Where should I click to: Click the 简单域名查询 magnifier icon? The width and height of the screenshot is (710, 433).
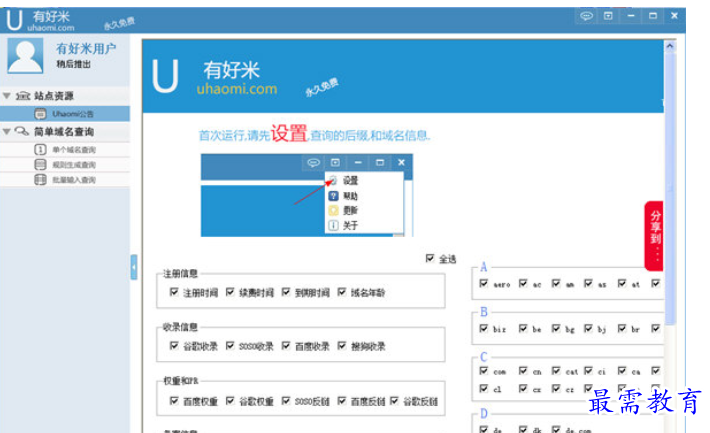pyautogui.click(x=22, y=131)
